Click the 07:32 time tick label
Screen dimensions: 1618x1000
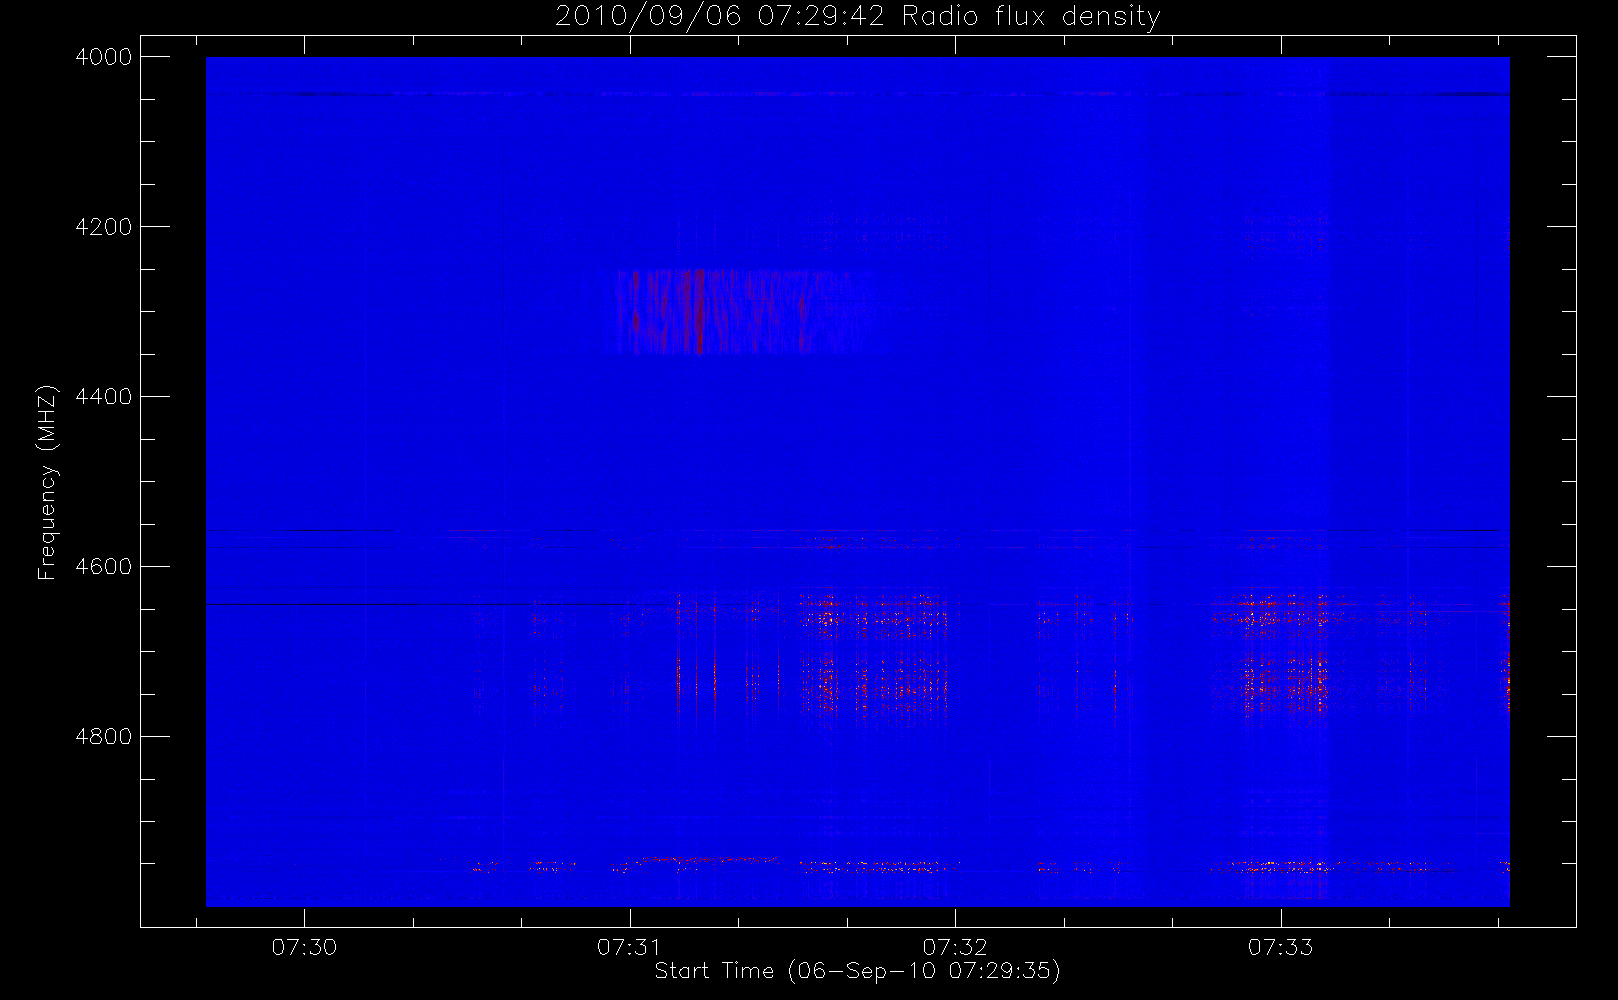(955, 947)
